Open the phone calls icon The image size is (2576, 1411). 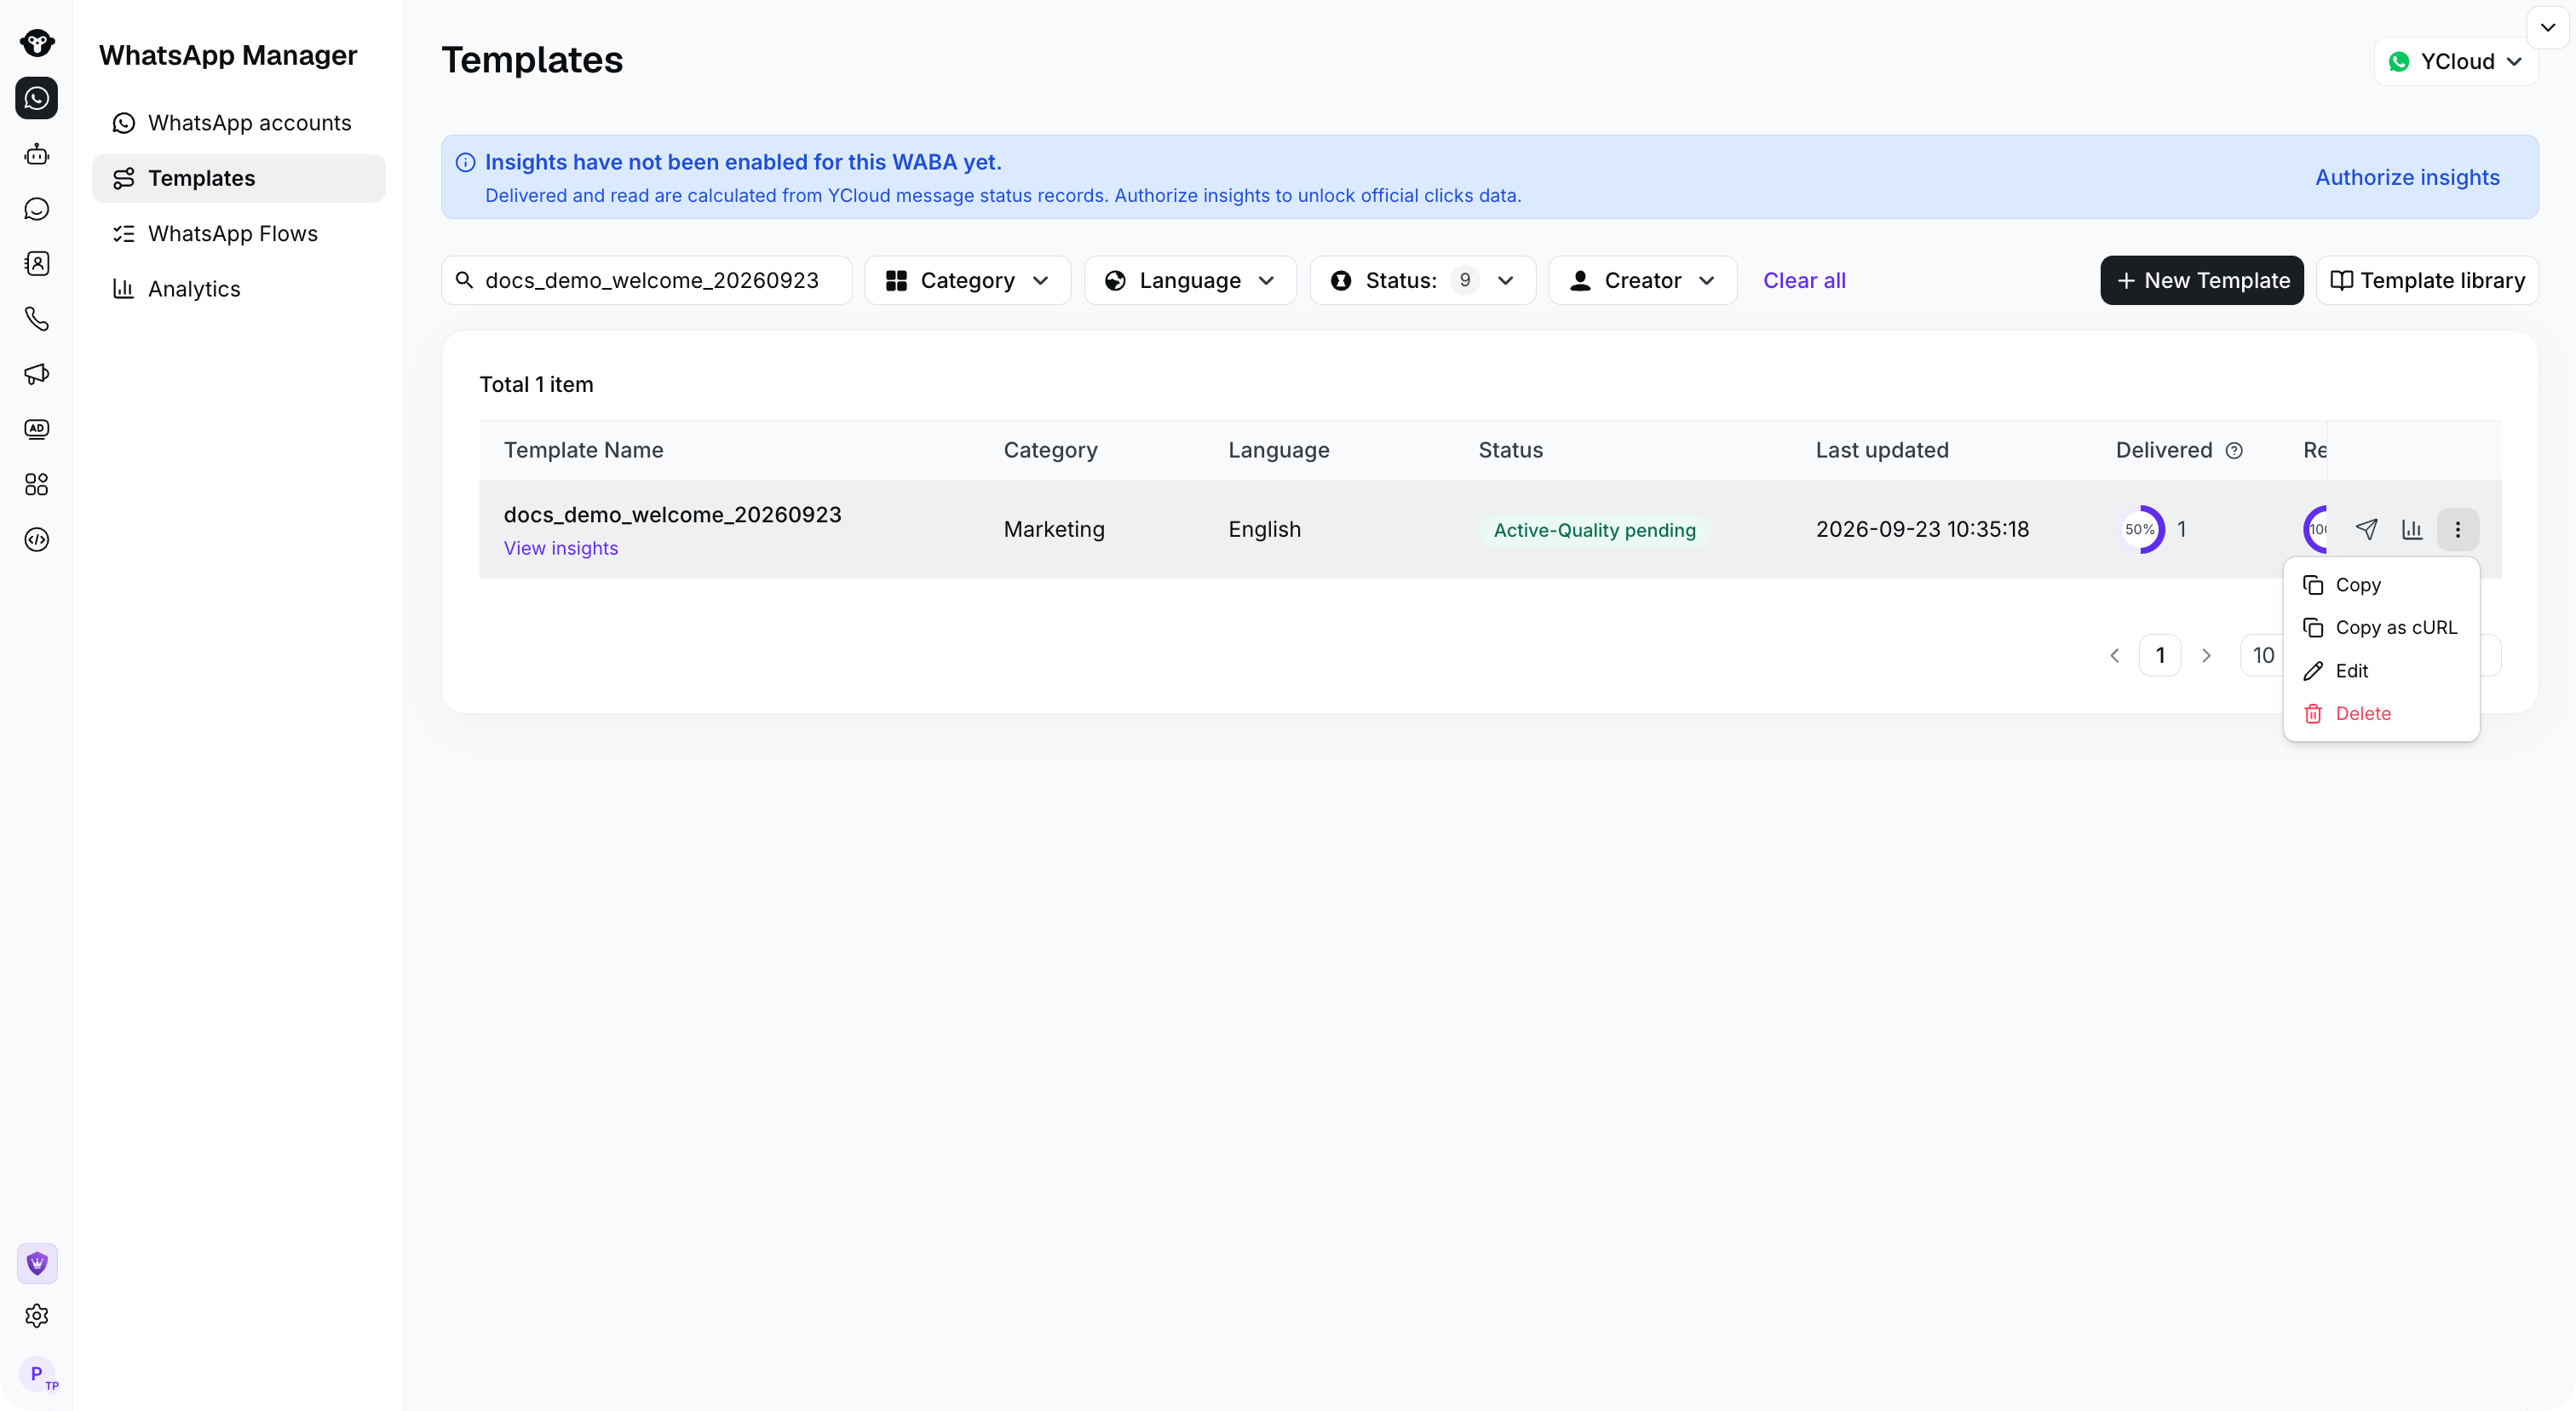(37, 319)
